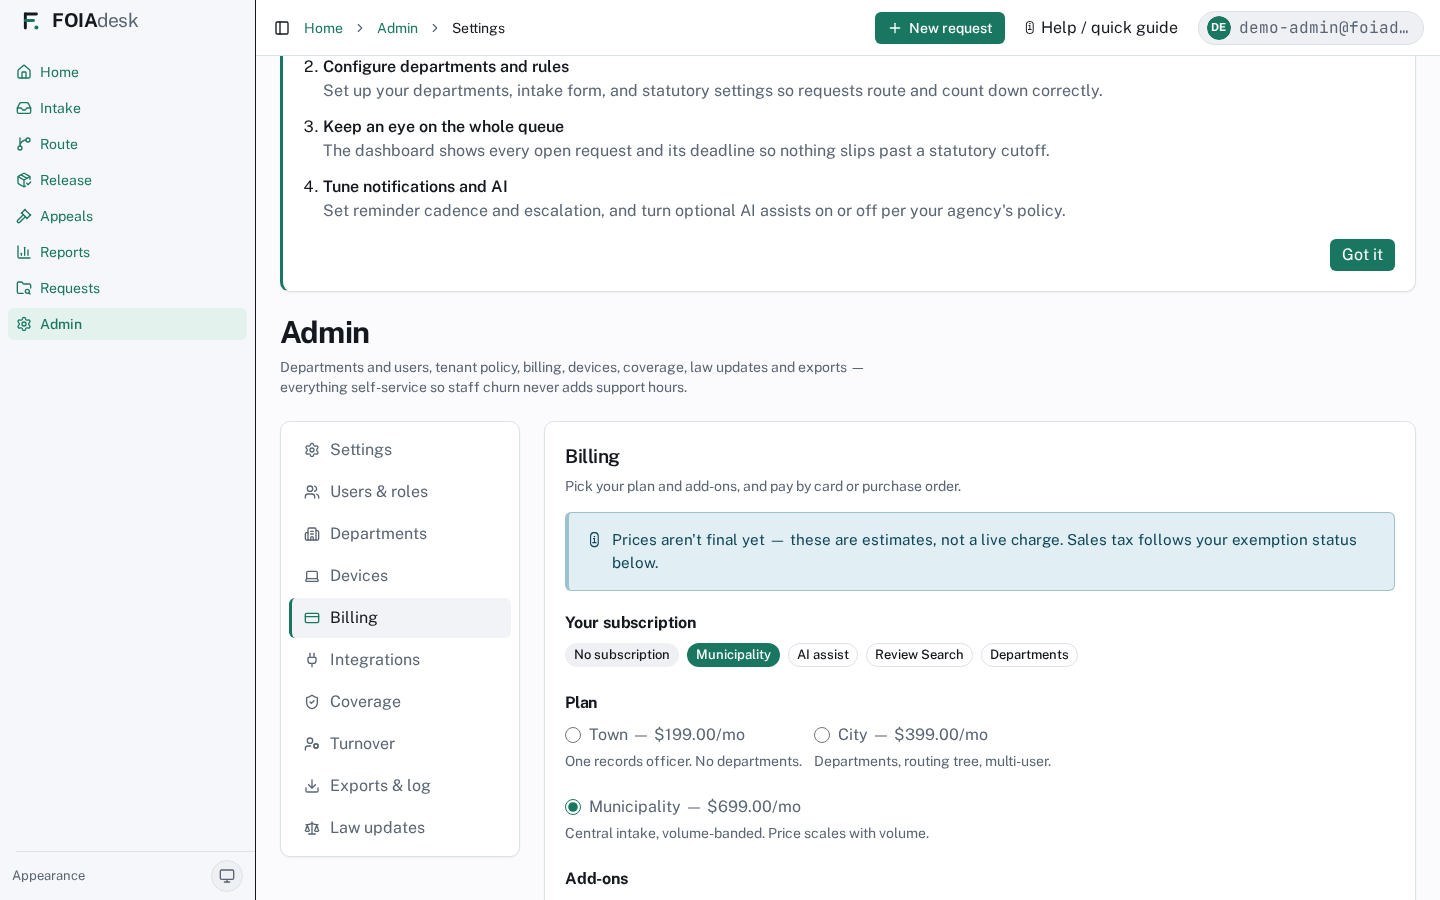Click the New request button
1440x900 pixels.
(x=940, y=28)
